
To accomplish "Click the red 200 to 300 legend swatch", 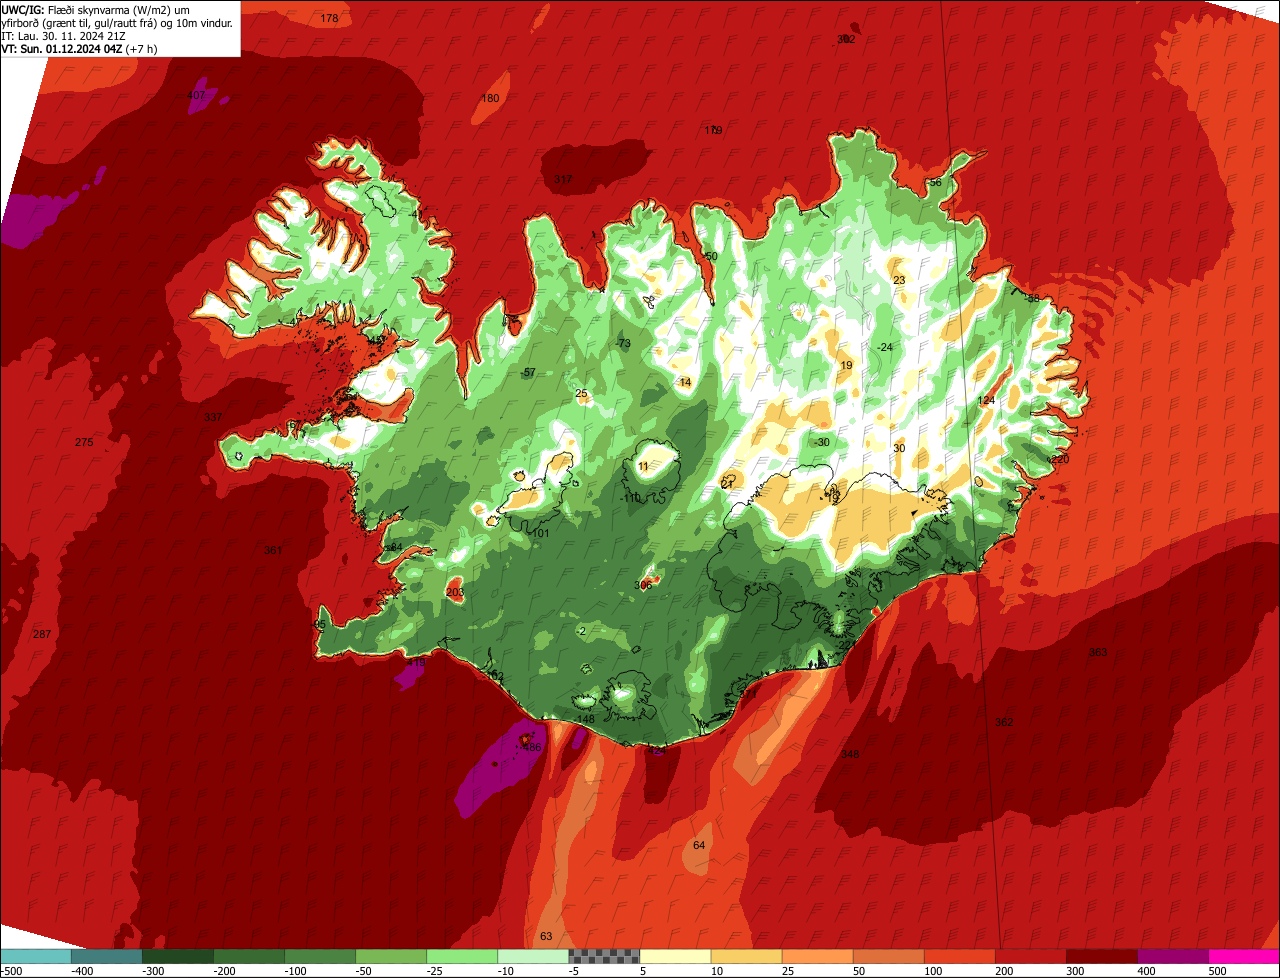I will 1030,956.
